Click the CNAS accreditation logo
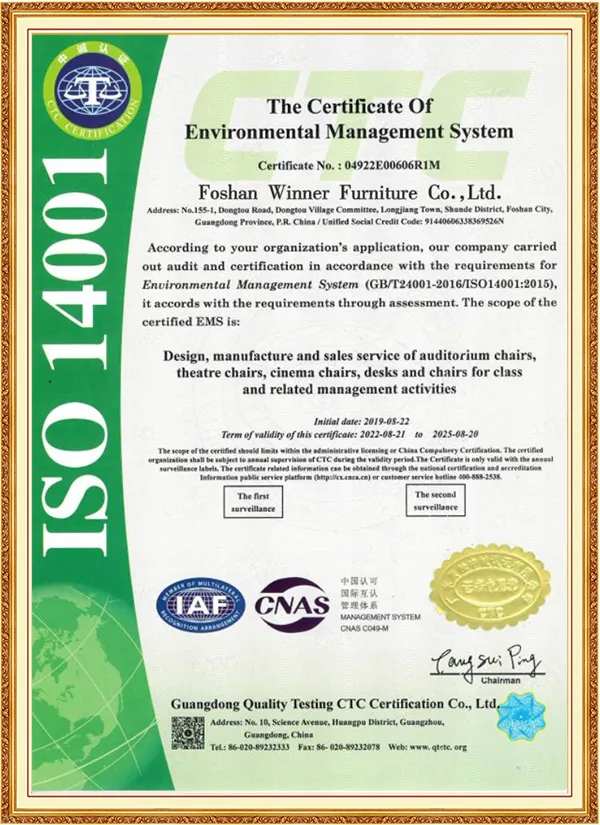The image size is (600, 825). tap(292, 605)
